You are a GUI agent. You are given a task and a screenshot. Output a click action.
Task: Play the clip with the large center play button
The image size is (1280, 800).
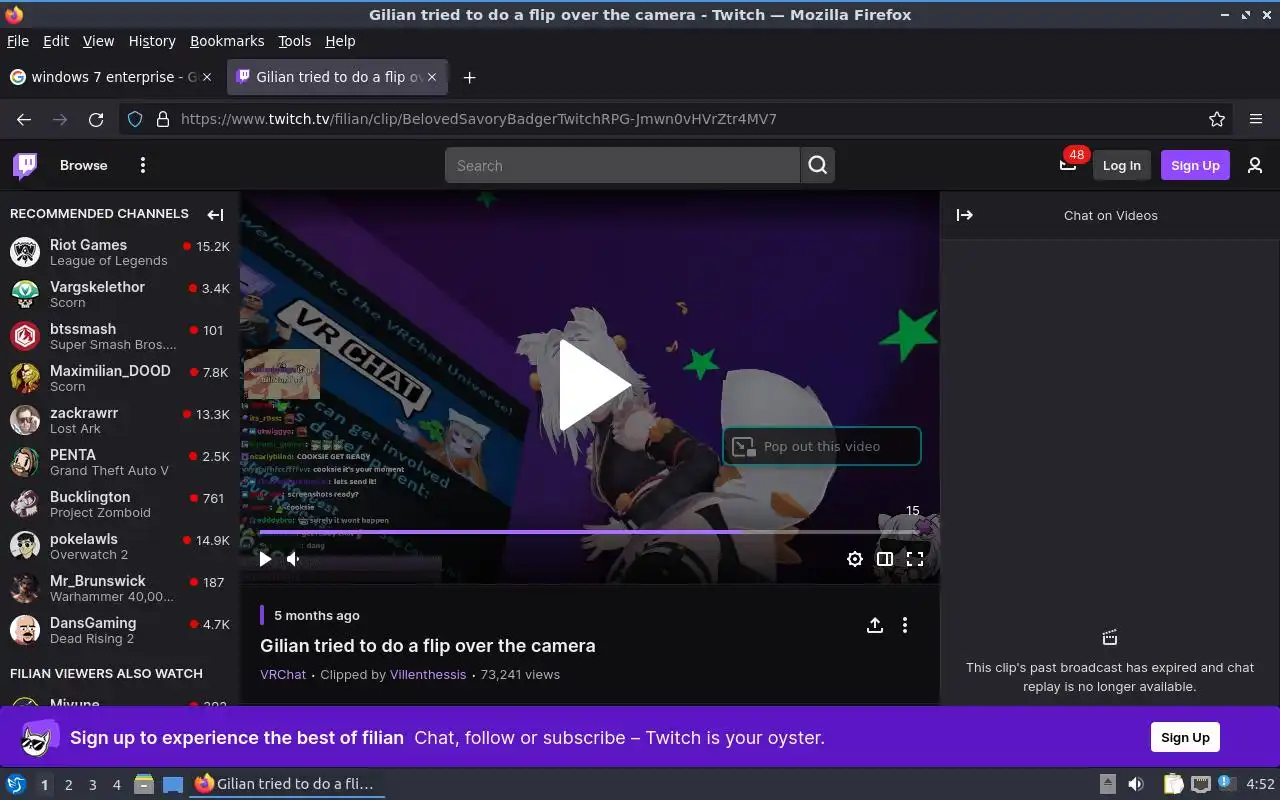[594, 386]
